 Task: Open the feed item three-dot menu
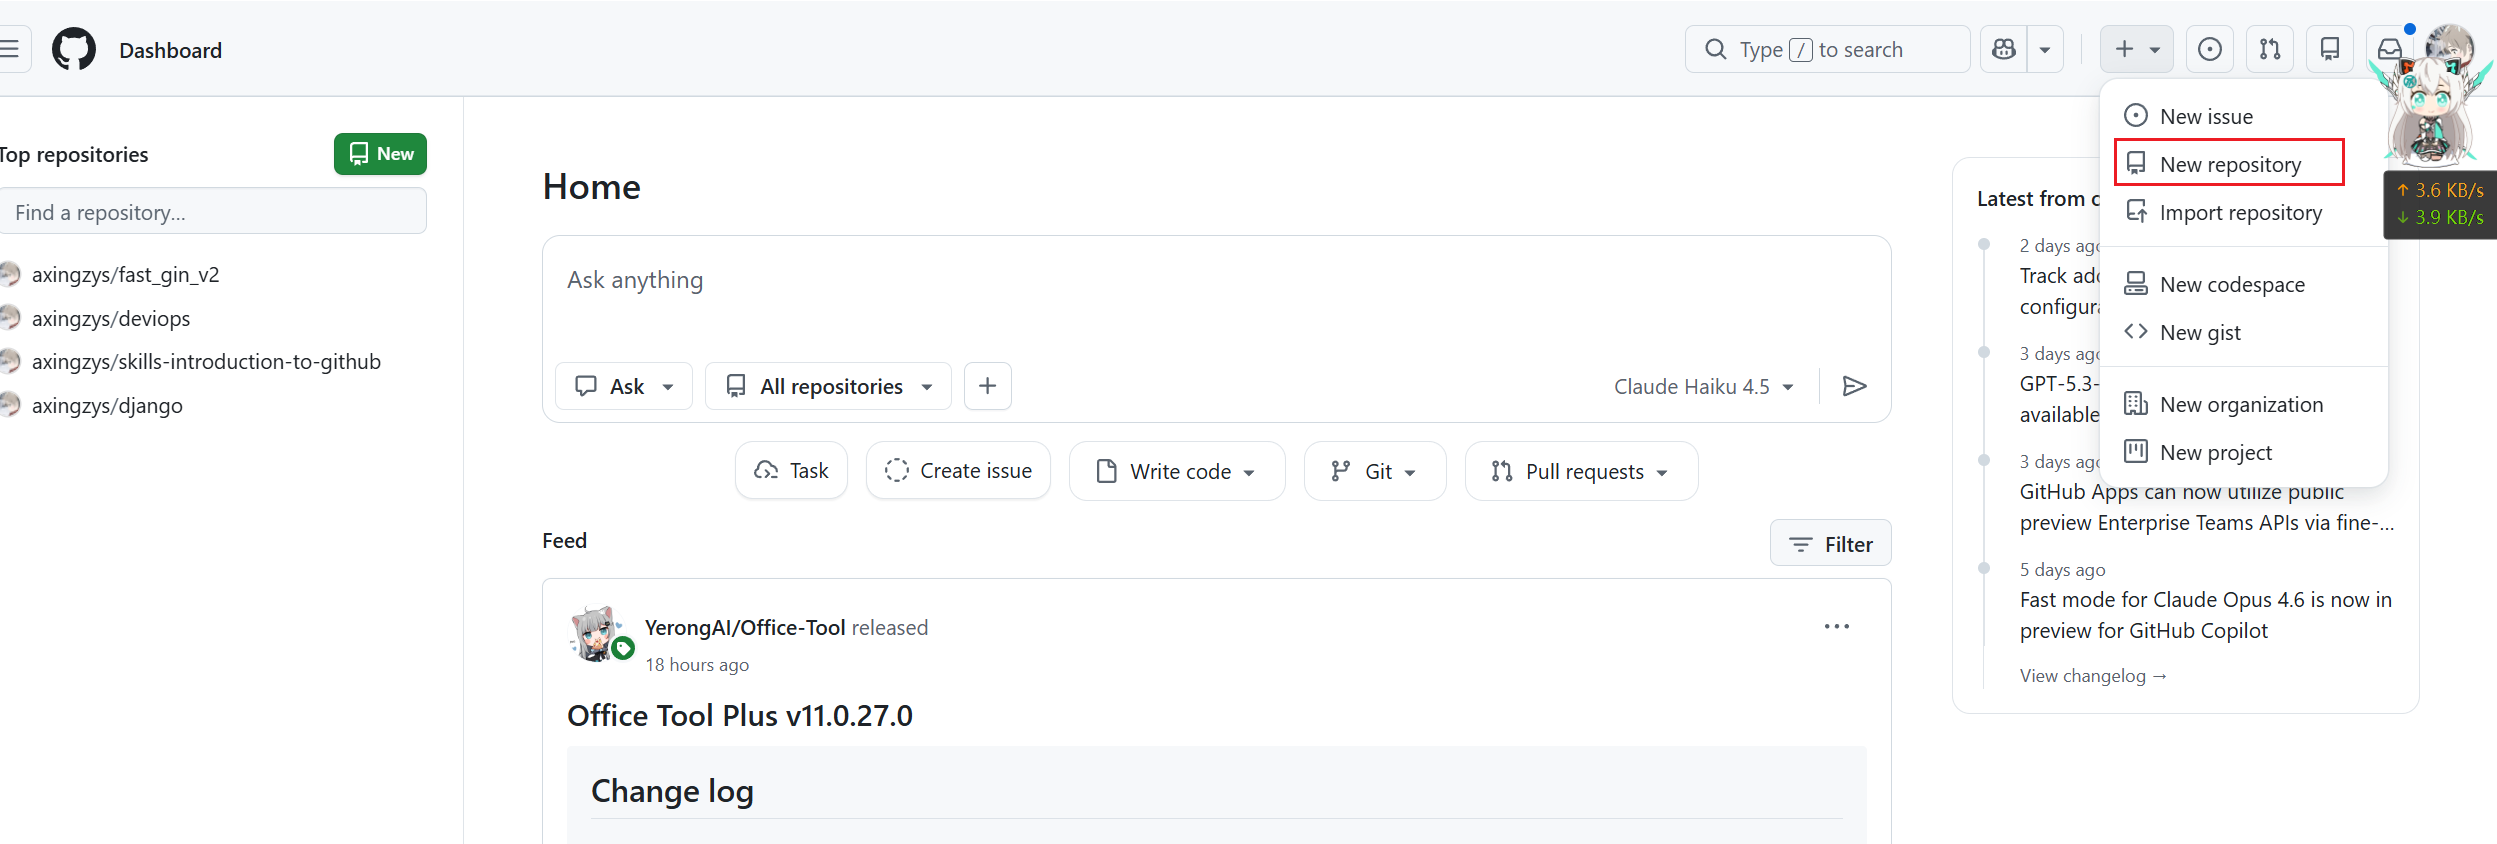[1836, 627]
